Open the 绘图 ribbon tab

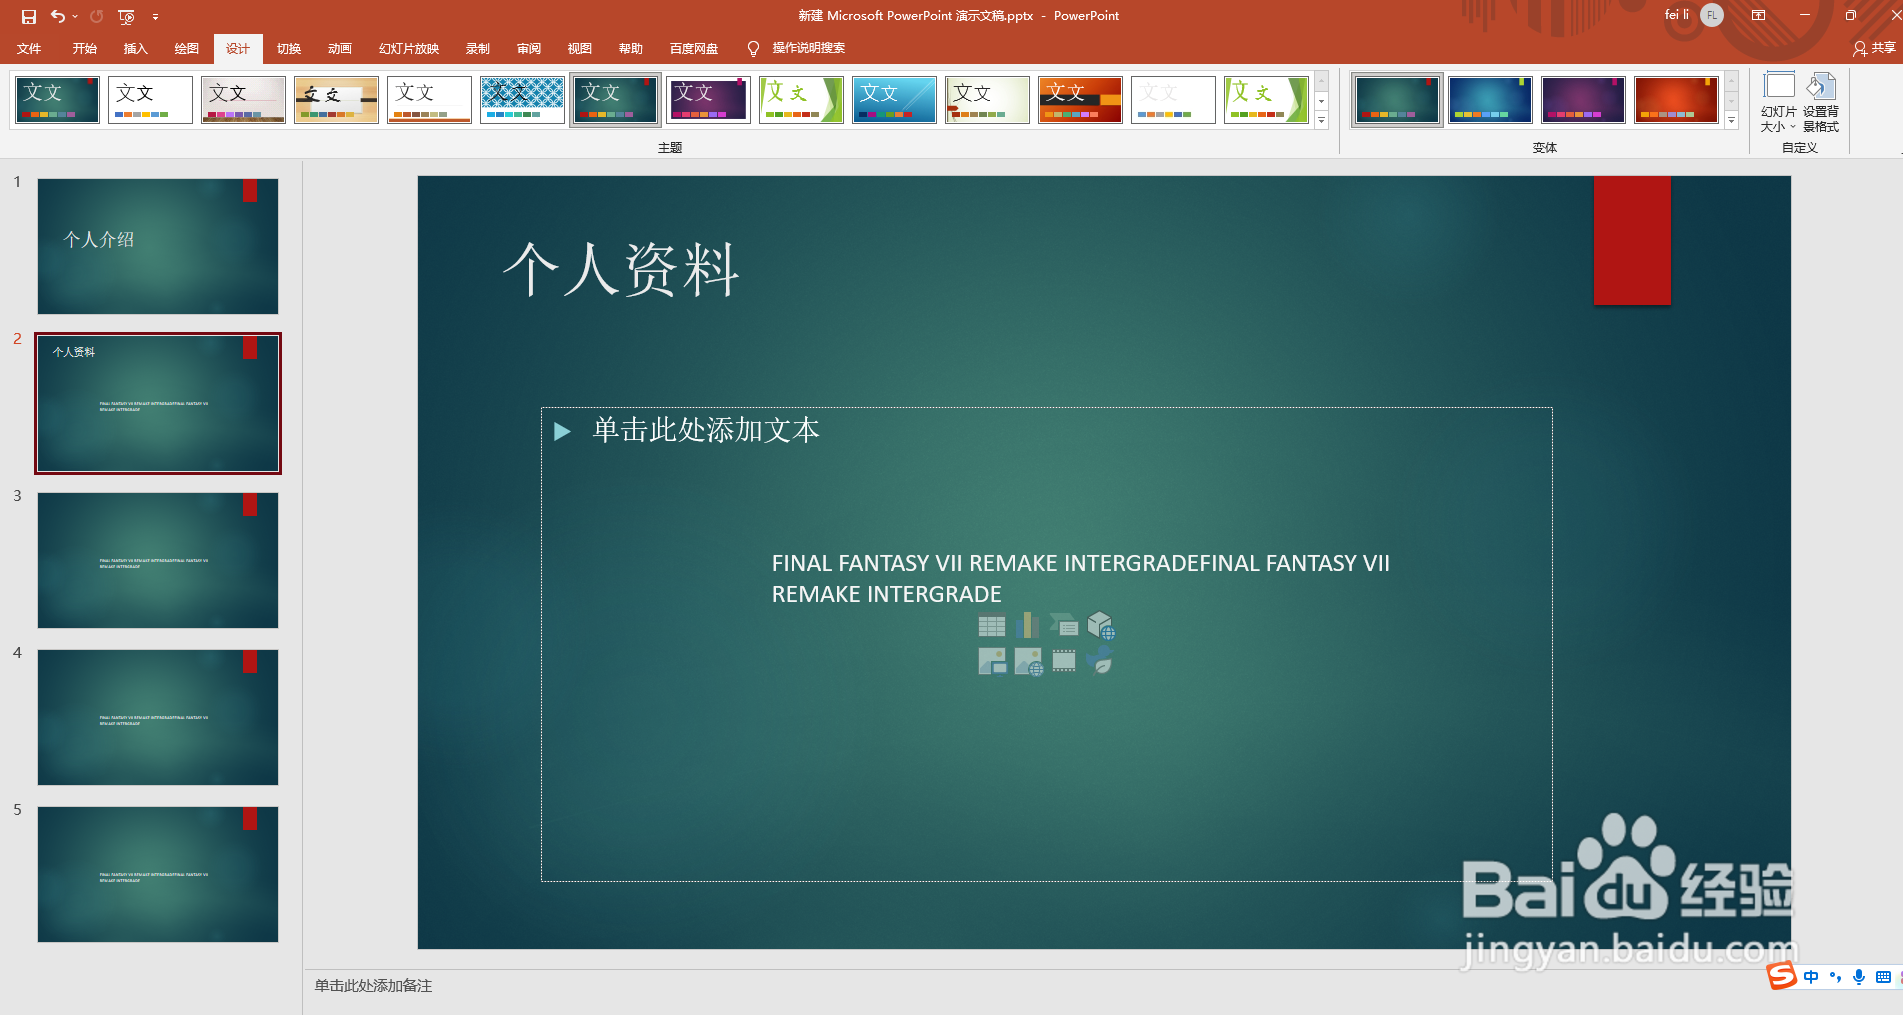[x=187, y=48]
